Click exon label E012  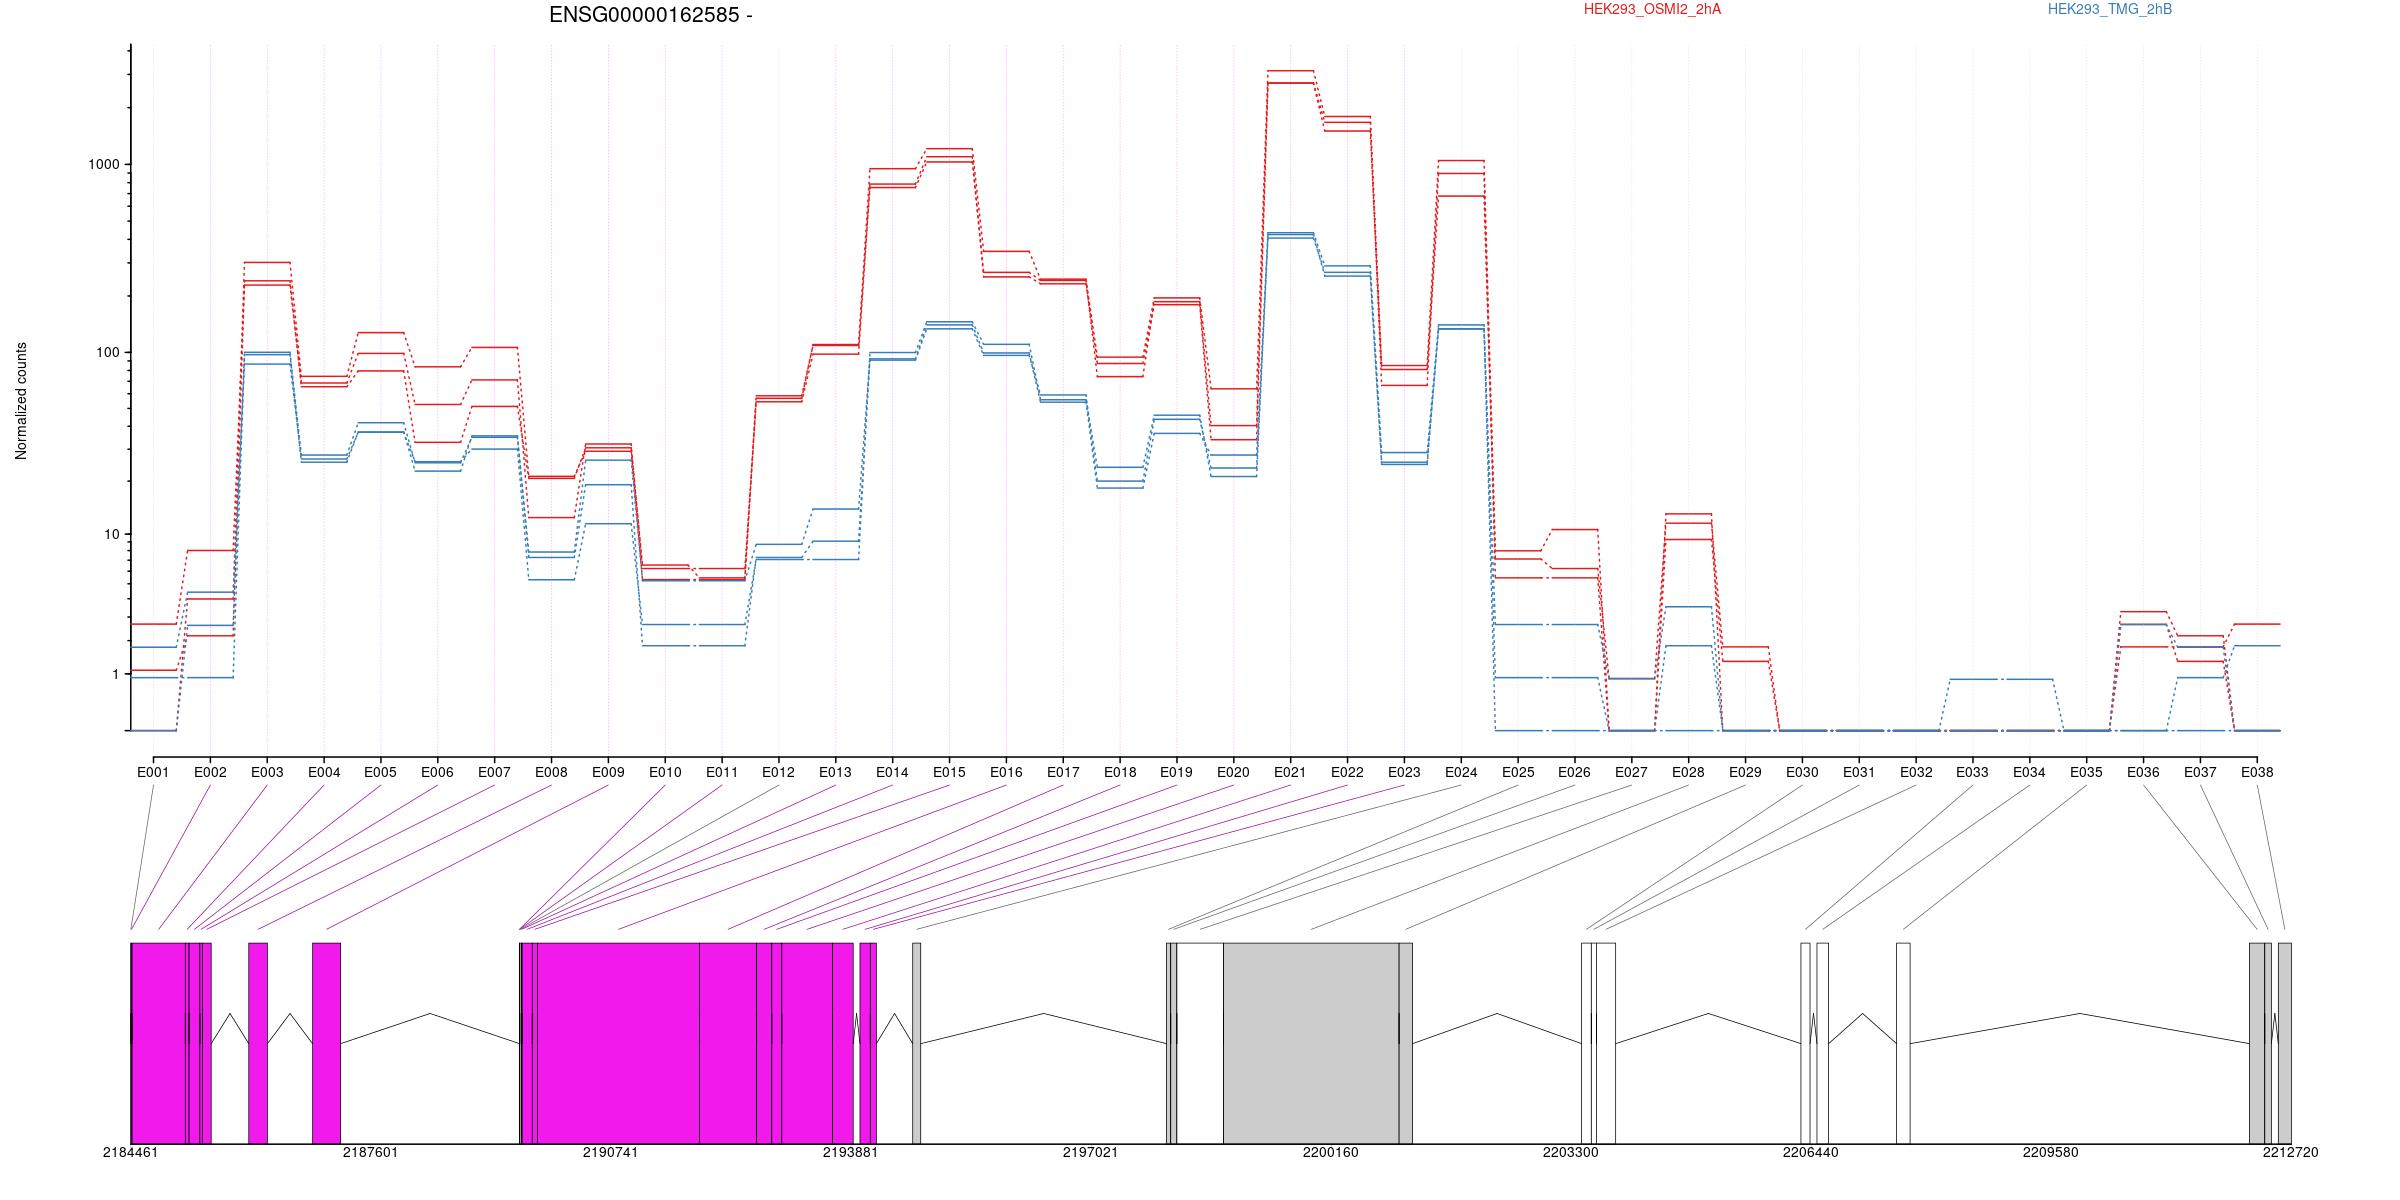[778, 772]
